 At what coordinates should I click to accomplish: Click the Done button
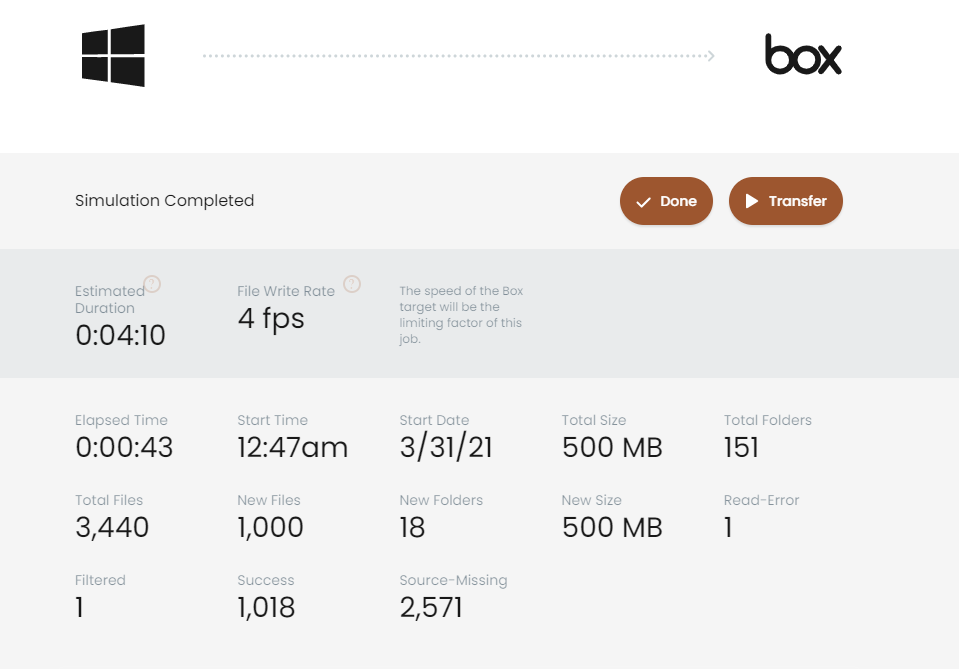(x=666, y=201)
